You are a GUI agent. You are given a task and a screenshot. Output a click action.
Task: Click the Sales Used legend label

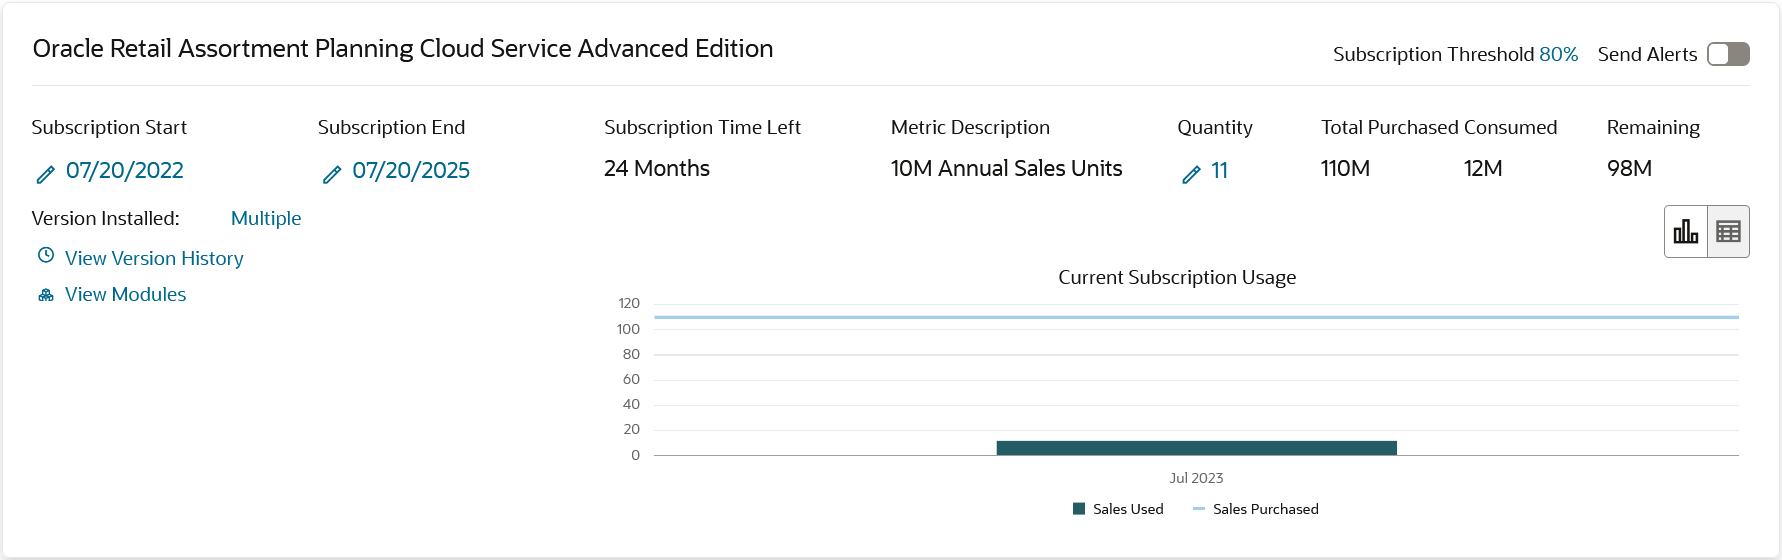coord(1128,509)
